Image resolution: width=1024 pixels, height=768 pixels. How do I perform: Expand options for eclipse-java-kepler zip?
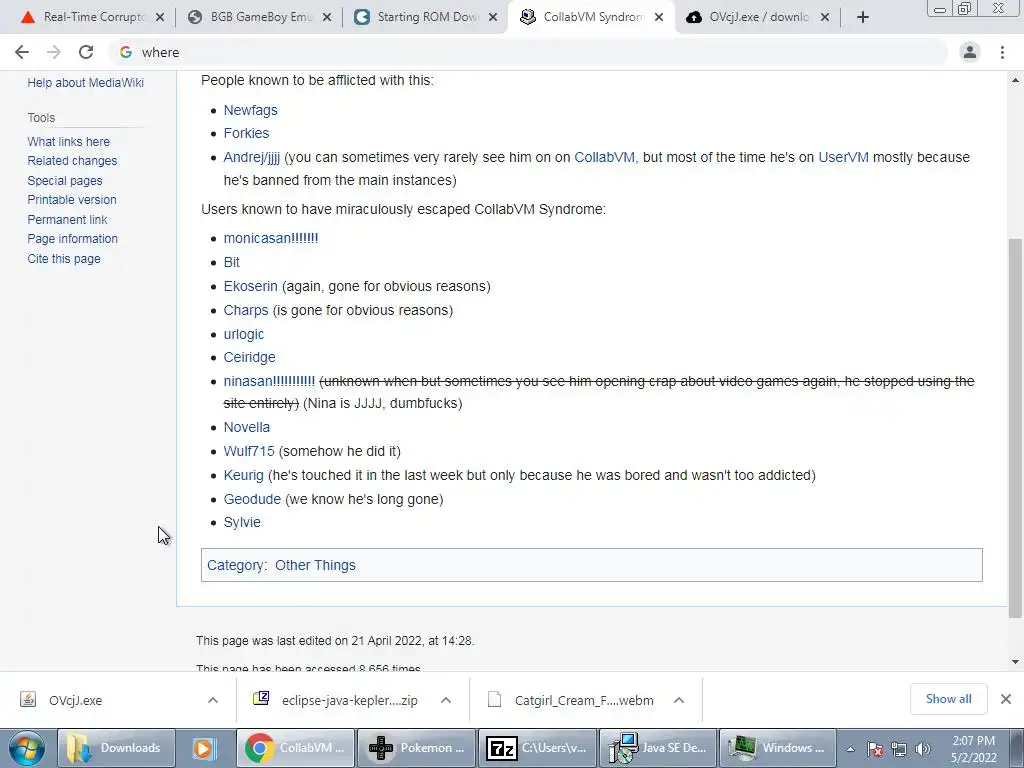pos(446,701)
